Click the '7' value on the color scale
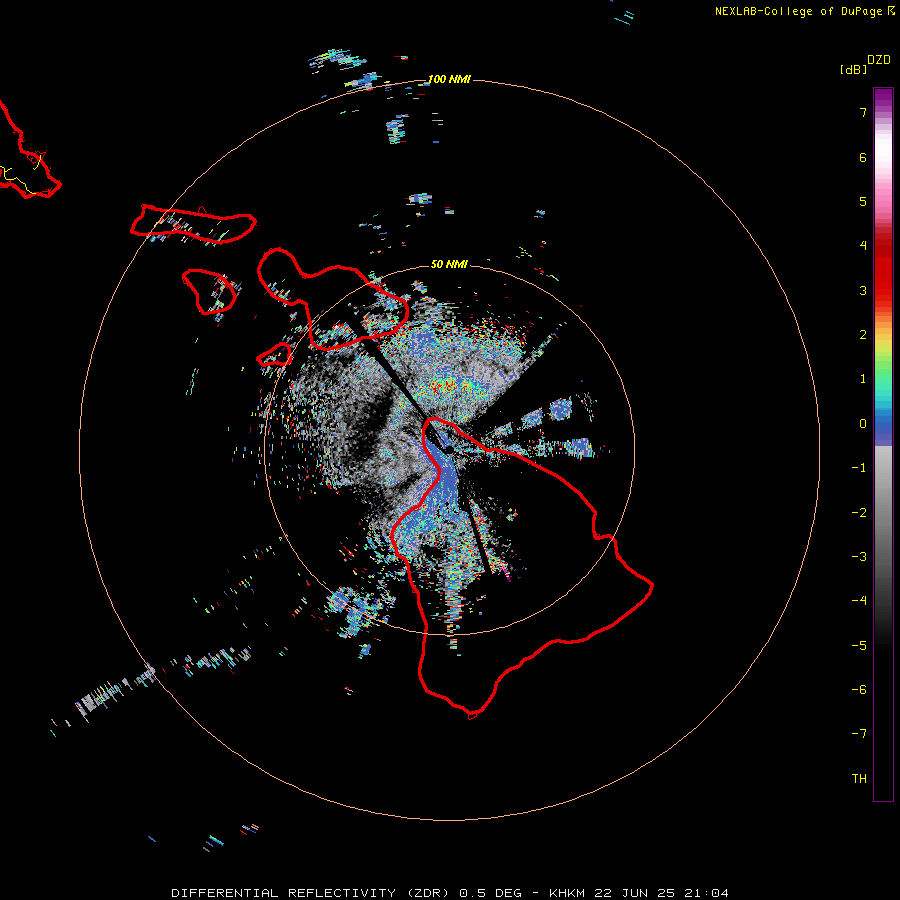900x900 pixels. point(863,112)
